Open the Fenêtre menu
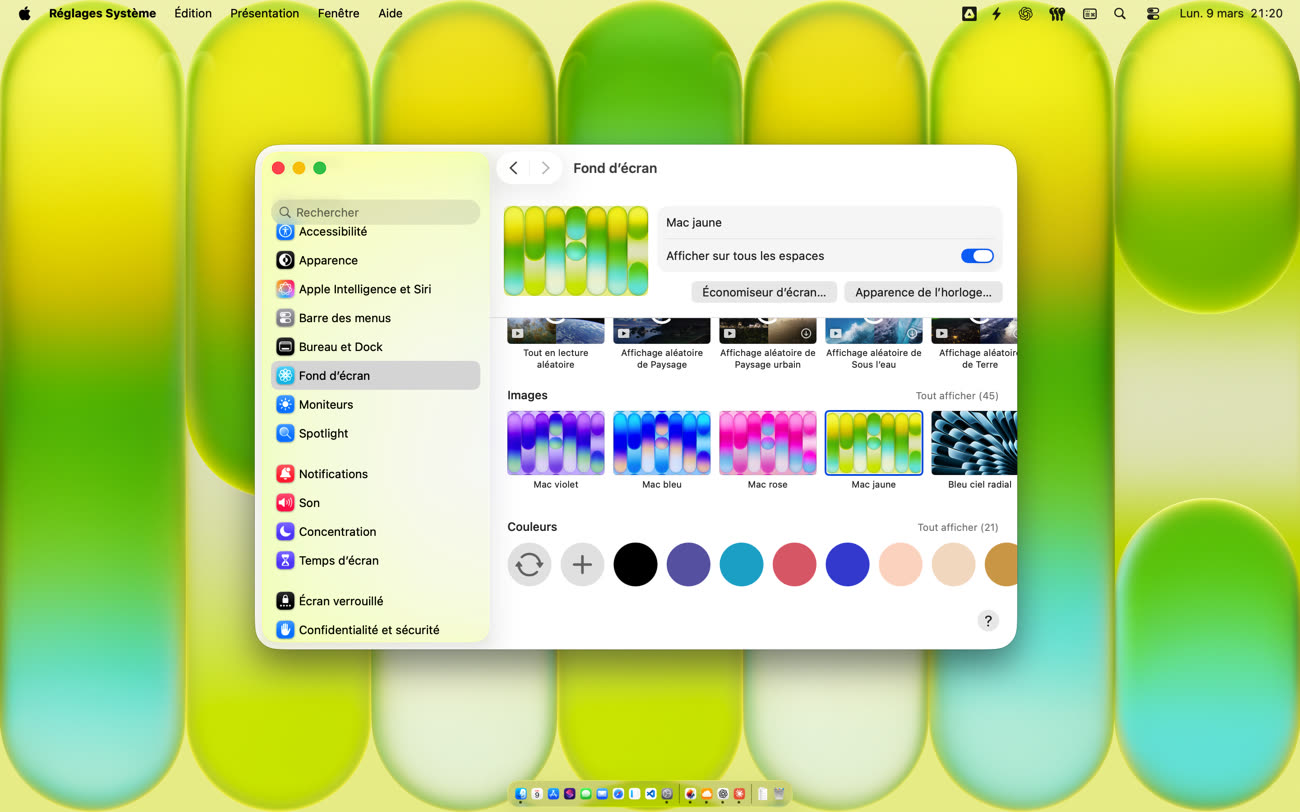This screenshot has width=1300, height=812. click(x=338, y=14)
